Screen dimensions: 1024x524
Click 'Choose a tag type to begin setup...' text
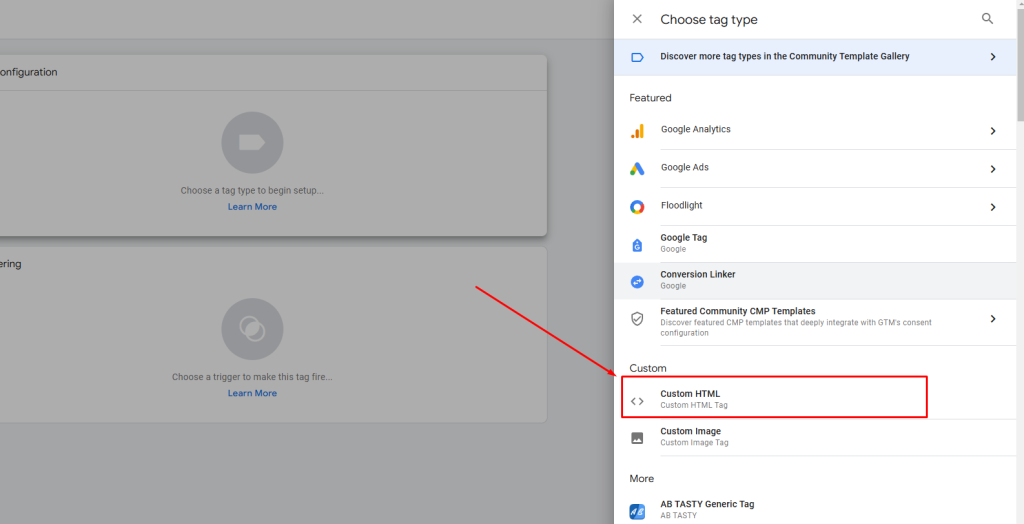point(252,191)
